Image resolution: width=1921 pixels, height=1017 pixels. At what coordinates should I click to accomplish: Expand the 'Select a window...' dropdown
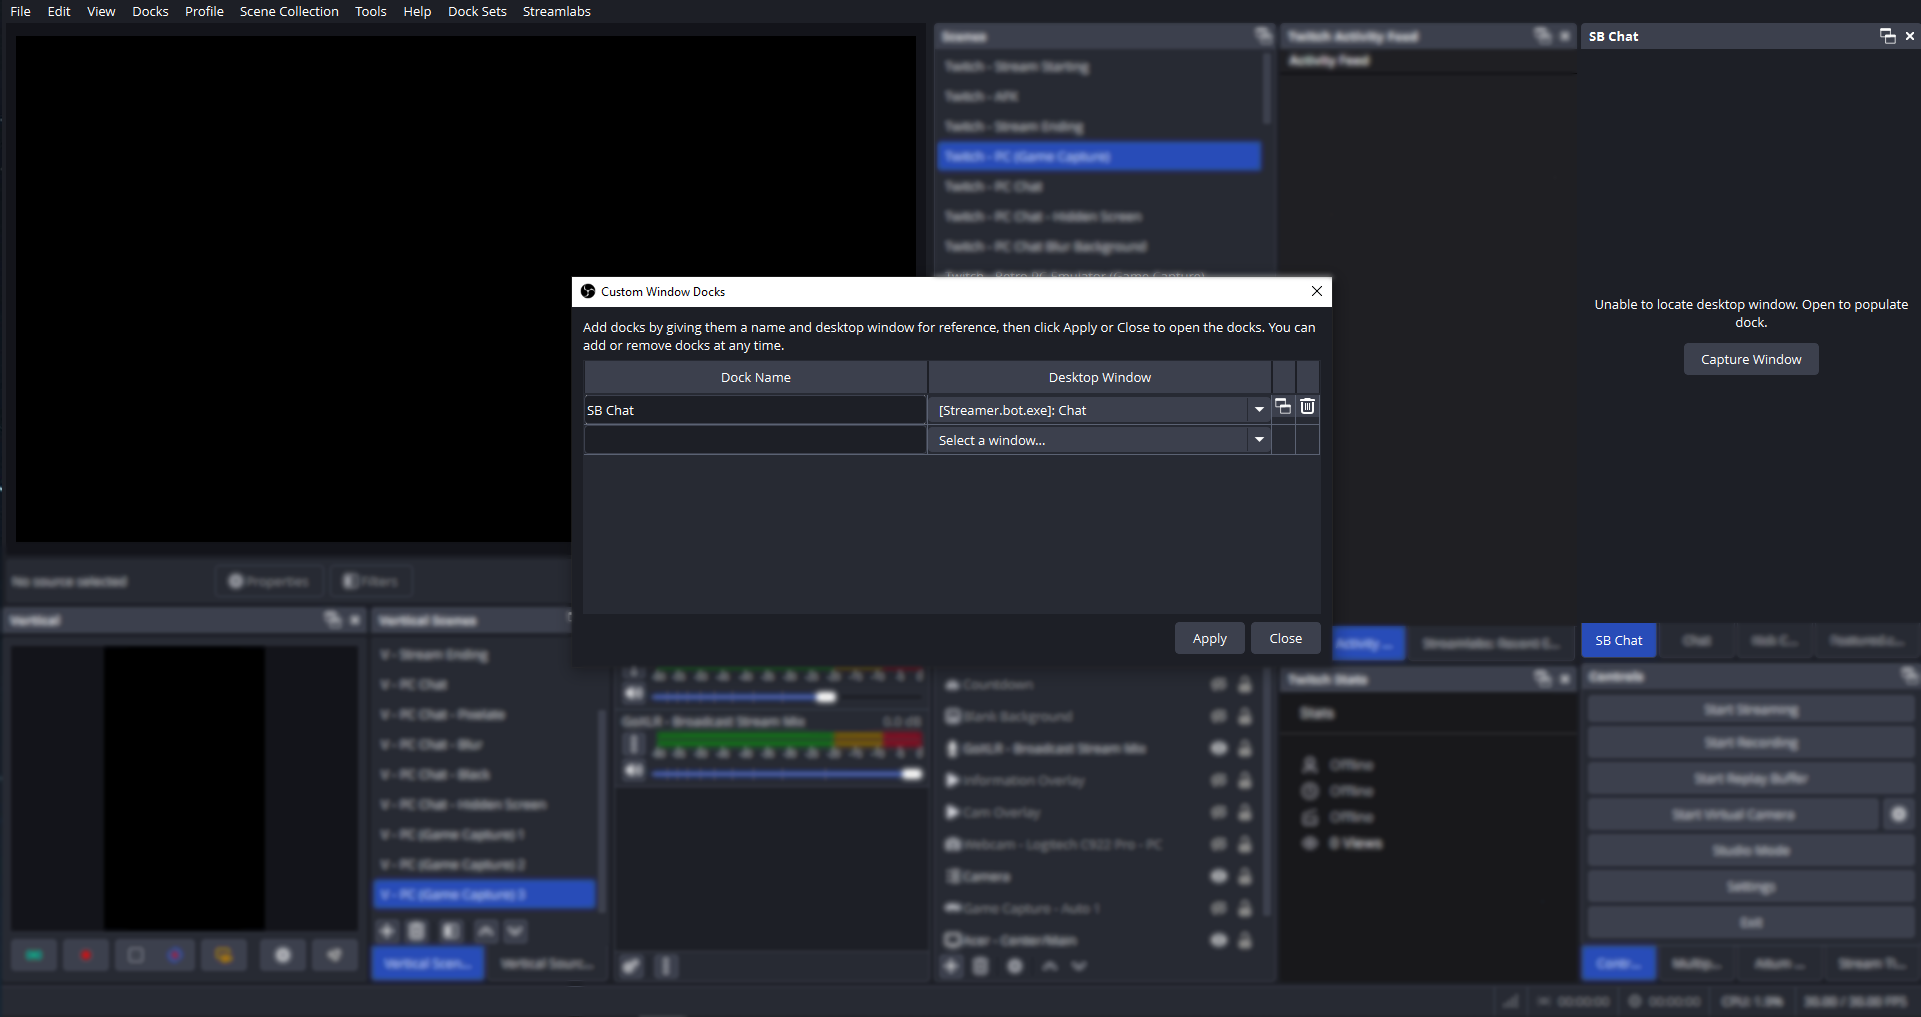[1259, 440]
